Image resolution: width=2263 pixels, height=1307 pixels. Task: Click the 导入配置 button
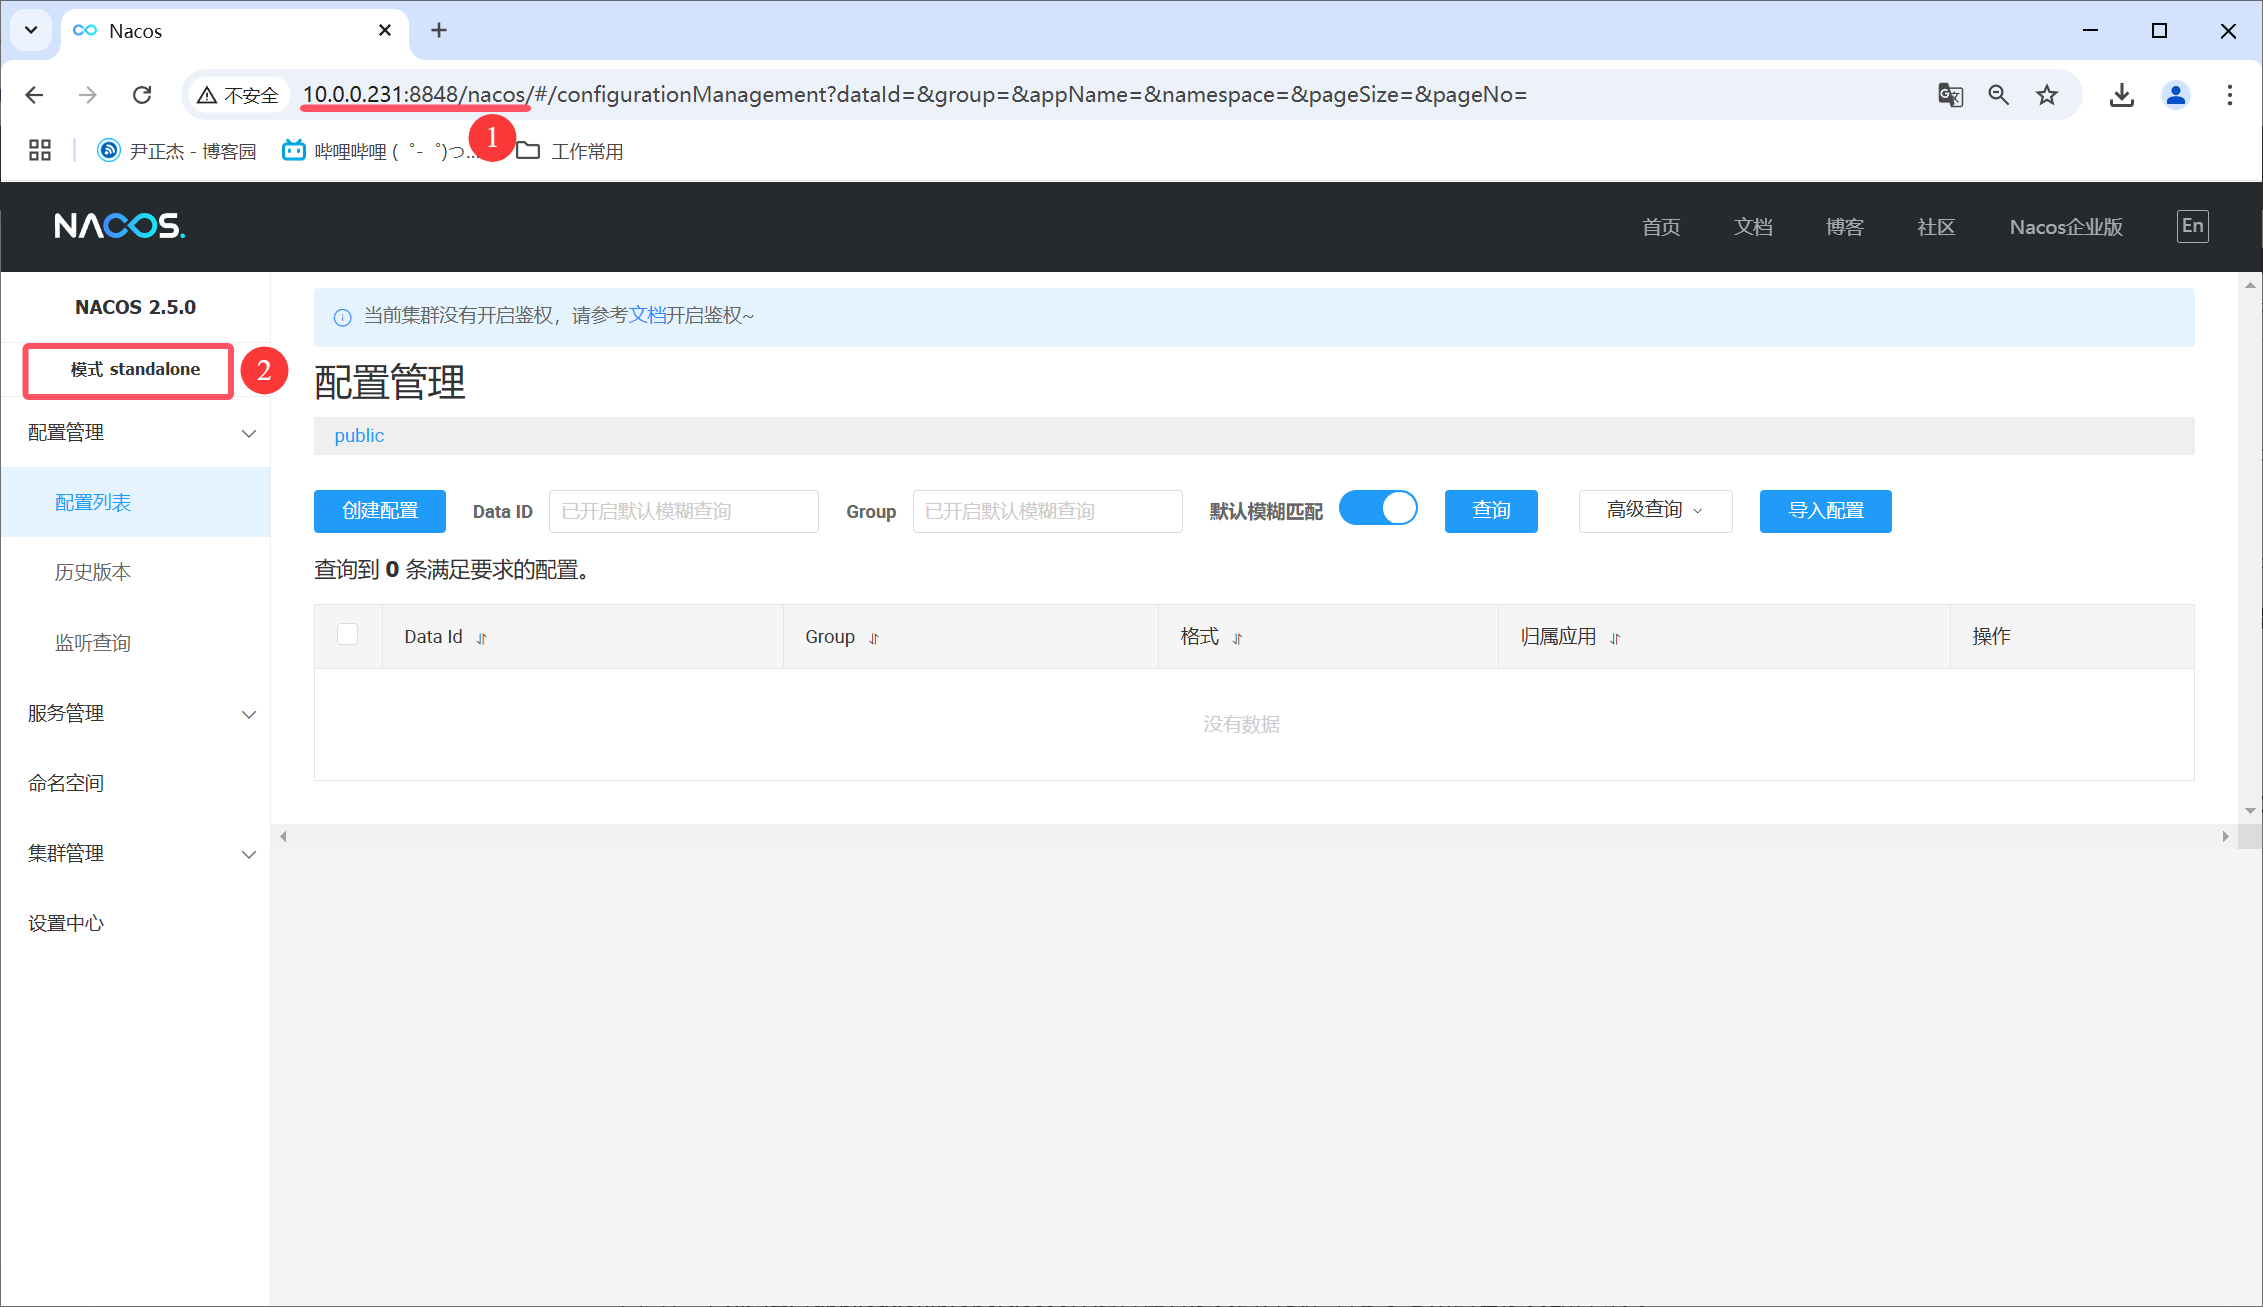1825,511
